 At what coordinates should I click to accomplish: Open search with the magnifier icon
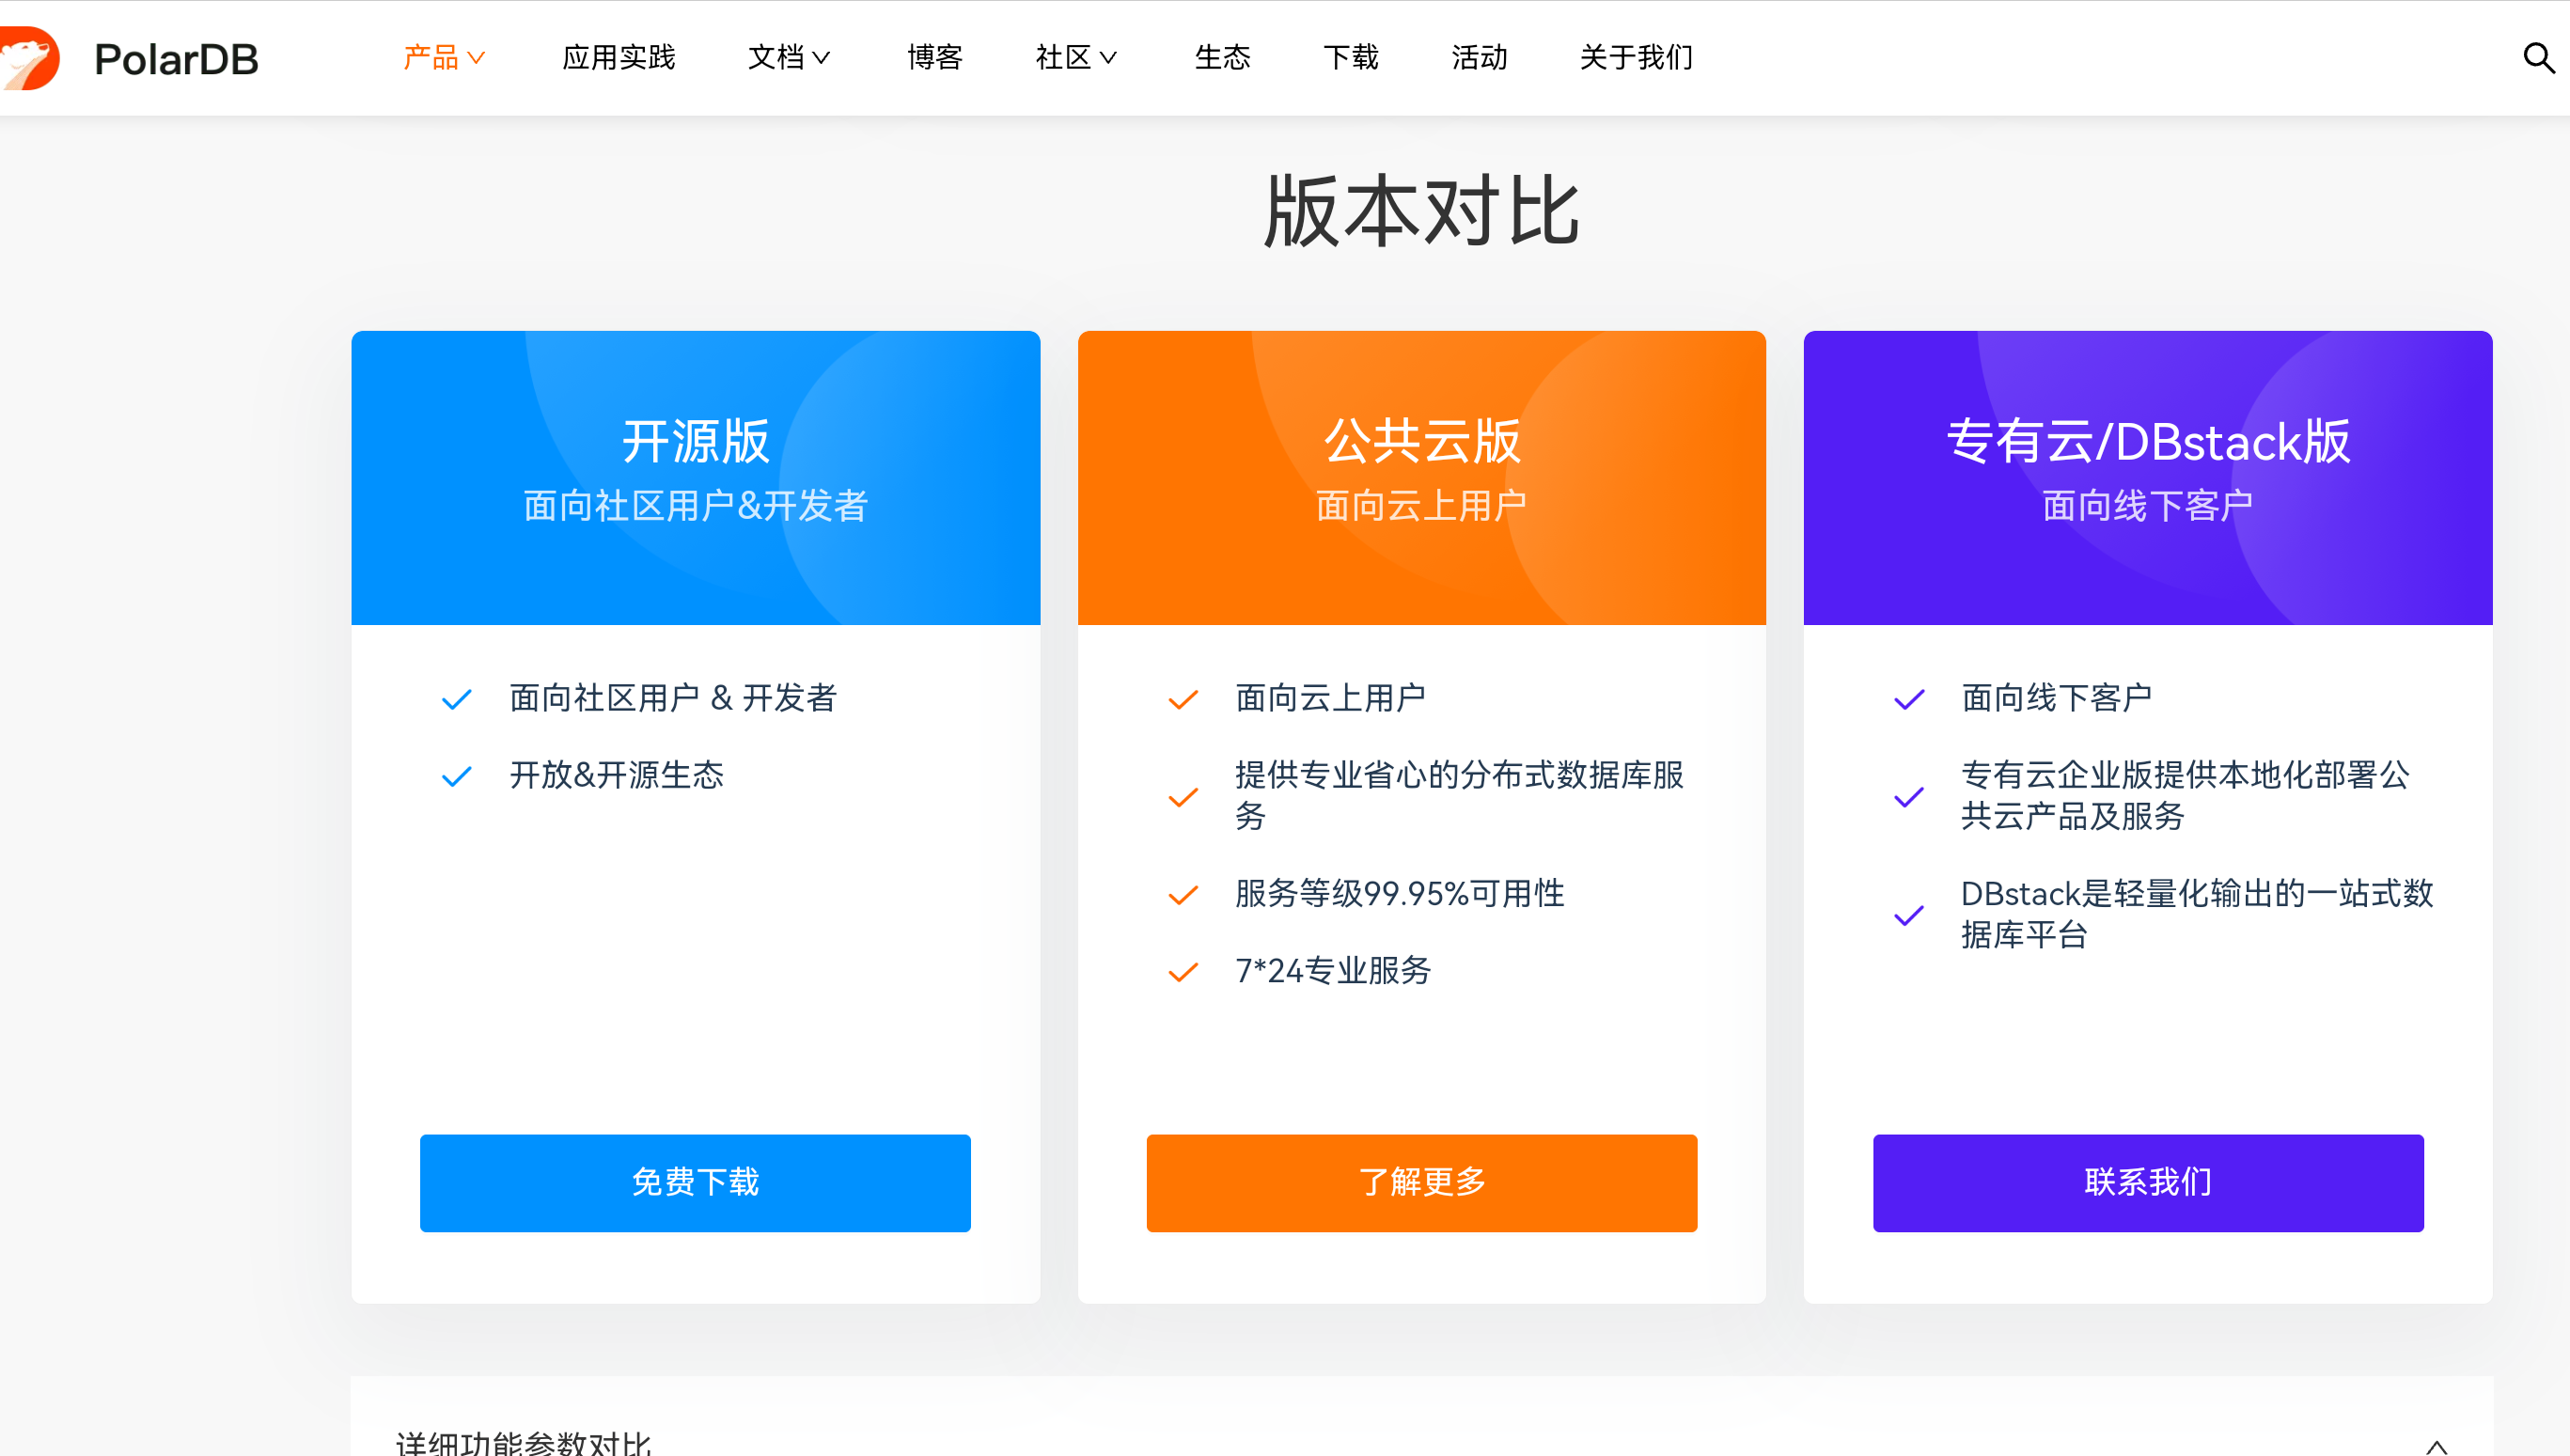(x=2538, y=58)
